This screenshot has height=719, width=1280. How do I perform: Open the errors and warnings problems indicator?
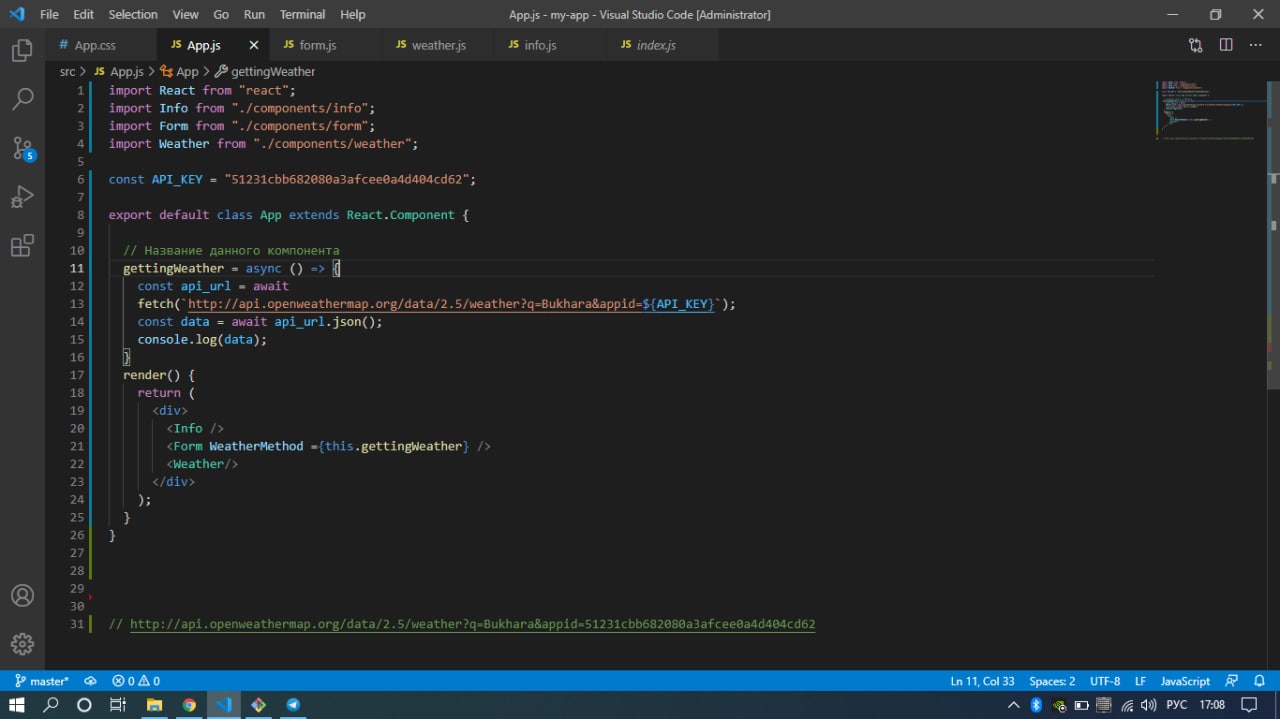136,681
